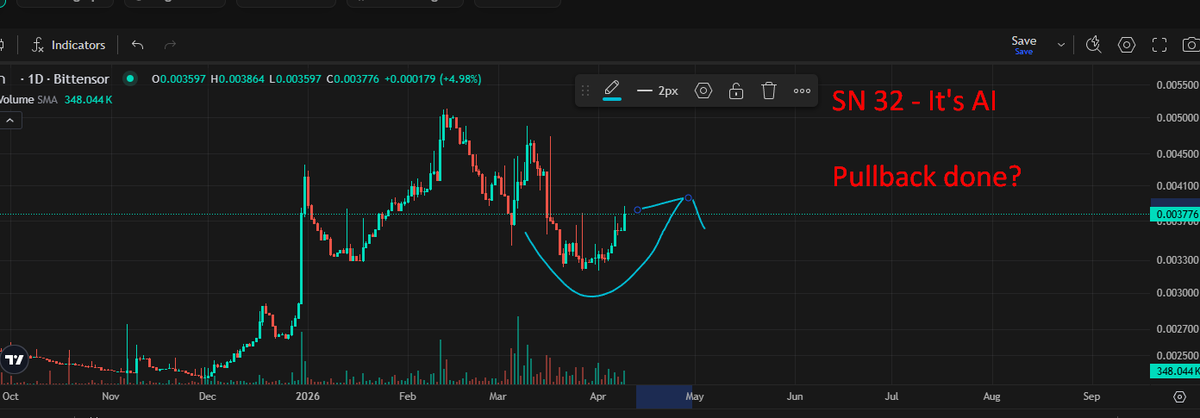Toggle fullscreen mode
The width and height of the screenshot is (1200, 418).
1160,44
